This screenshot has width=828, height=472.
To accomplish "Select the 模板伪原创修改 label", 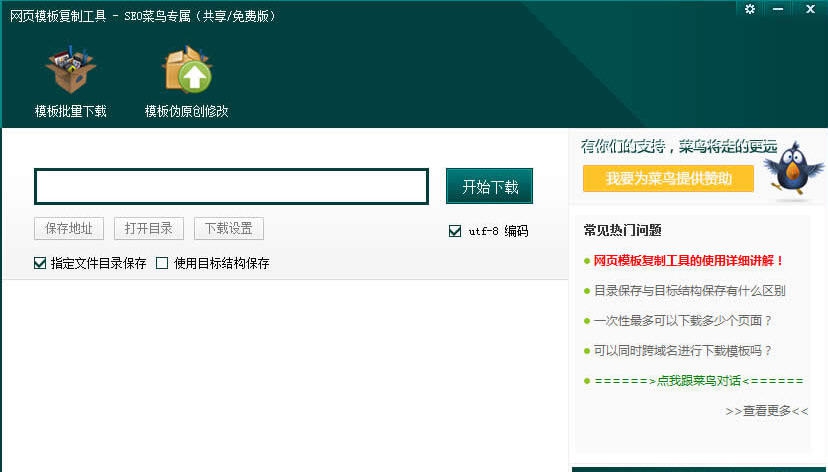I will [x=187, y=111].
